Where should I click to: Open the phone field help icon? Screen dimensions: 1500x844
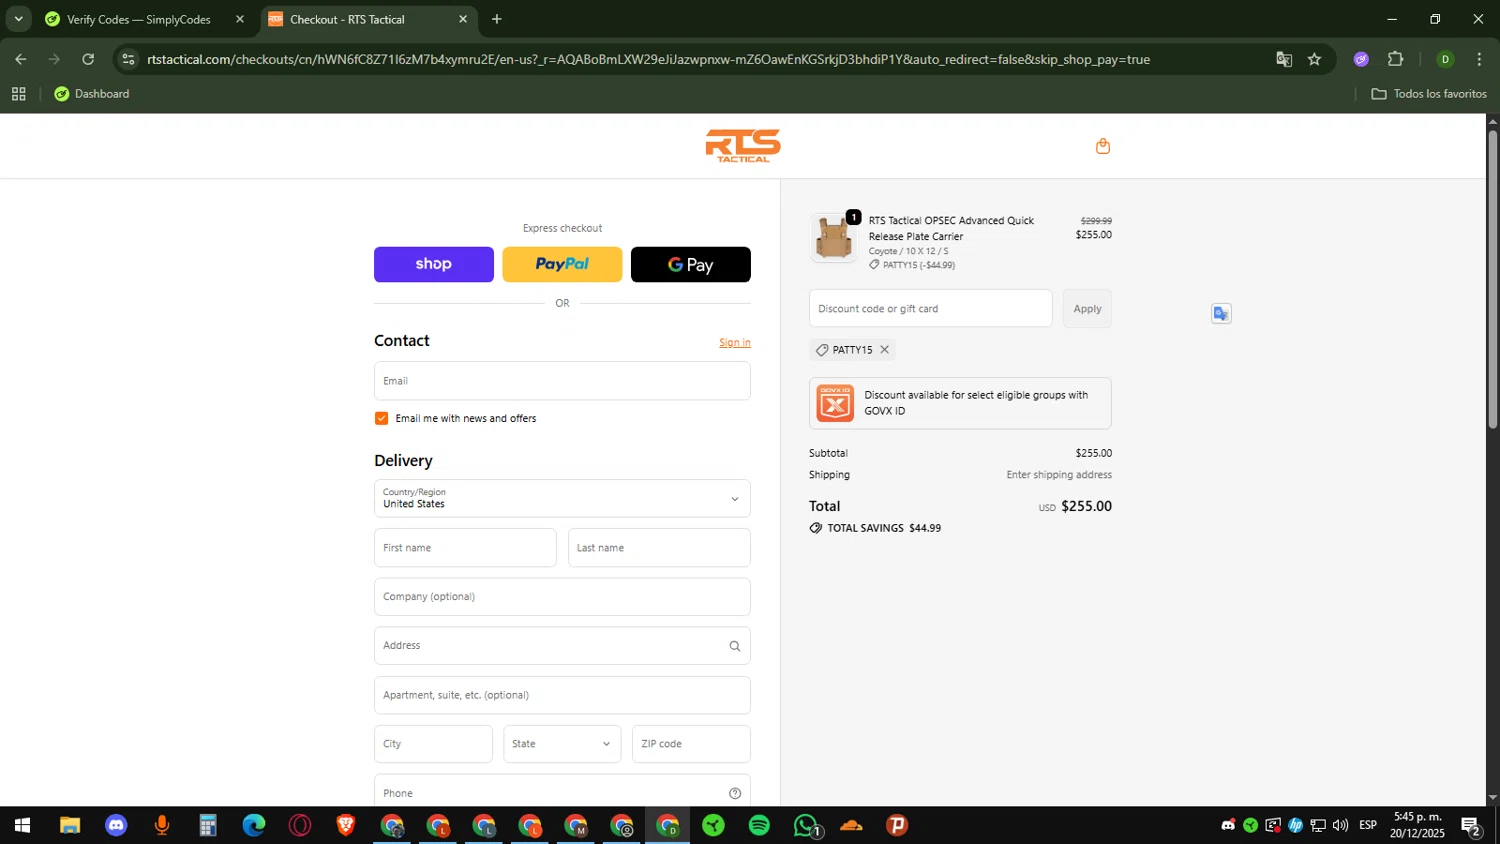click(x=735, y=793)
